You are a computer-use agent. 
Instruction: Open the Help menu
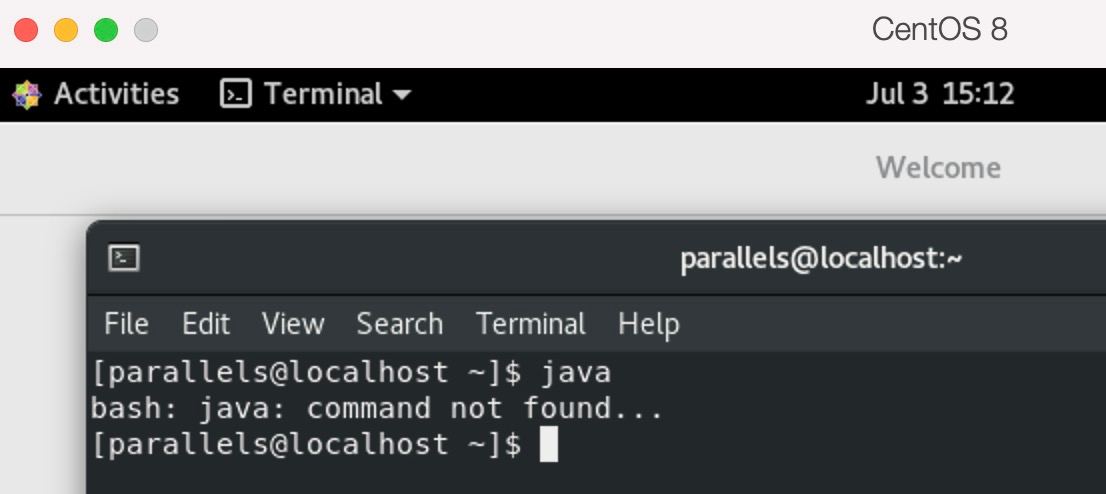(x=648, y=324)
